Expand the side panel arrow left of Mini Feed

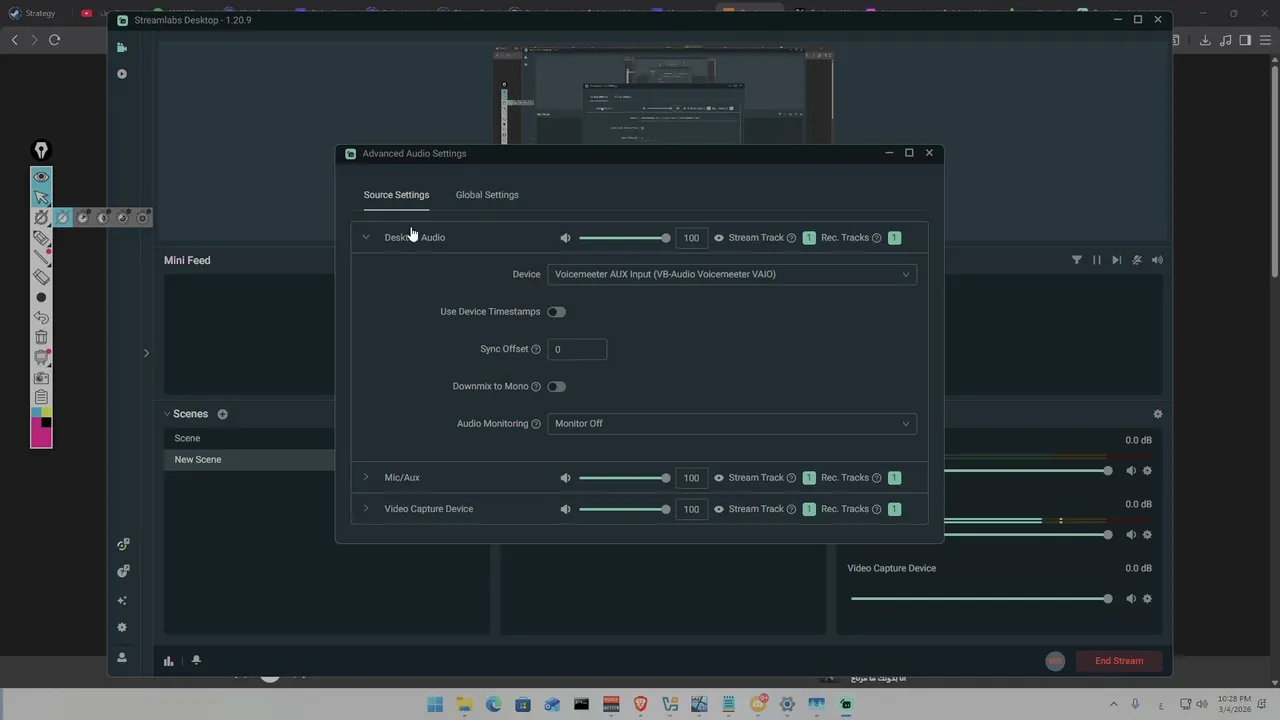tap(146, 353)
